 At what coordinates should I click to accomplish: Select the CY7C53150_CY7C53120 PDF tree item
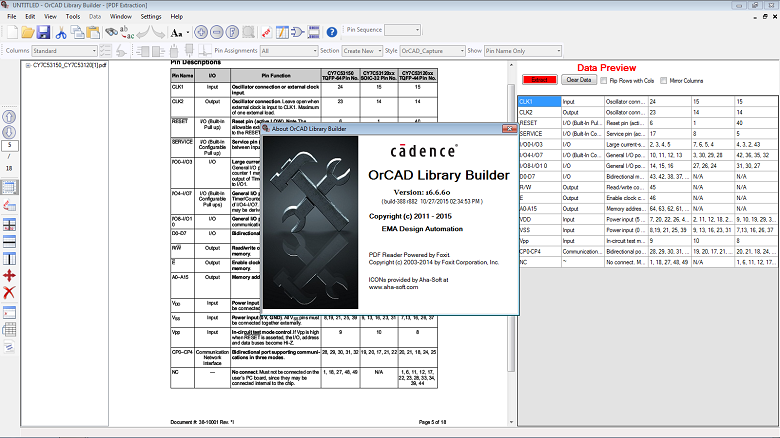click(67, 66)
